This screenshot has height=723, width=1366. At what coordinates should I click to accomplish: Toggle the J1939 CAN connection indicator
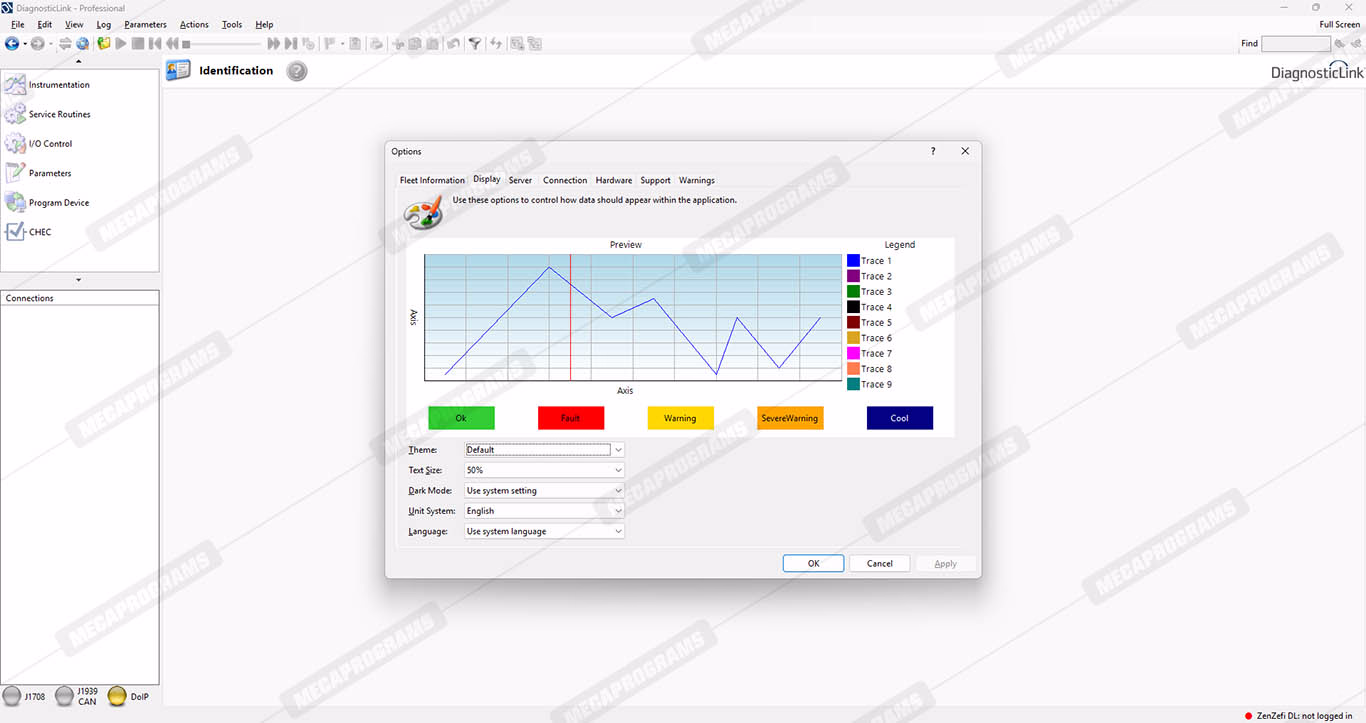65,696
